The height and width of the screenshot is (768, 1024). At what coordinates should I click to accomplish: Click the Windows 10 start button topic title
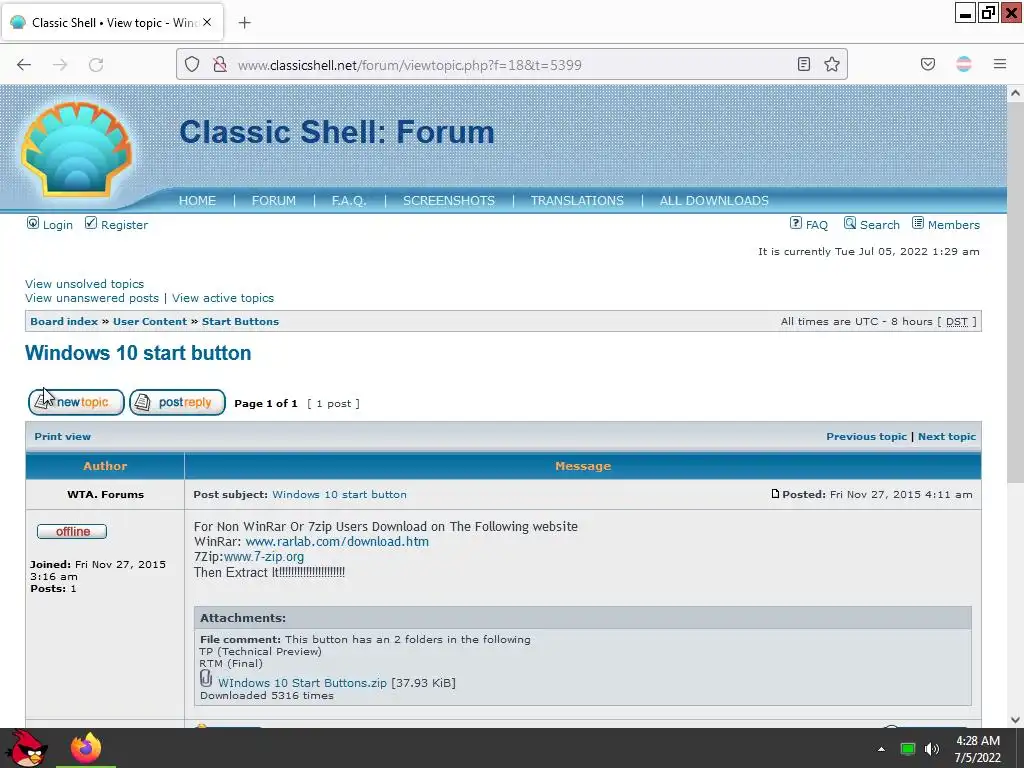click(x=138, y=353)
